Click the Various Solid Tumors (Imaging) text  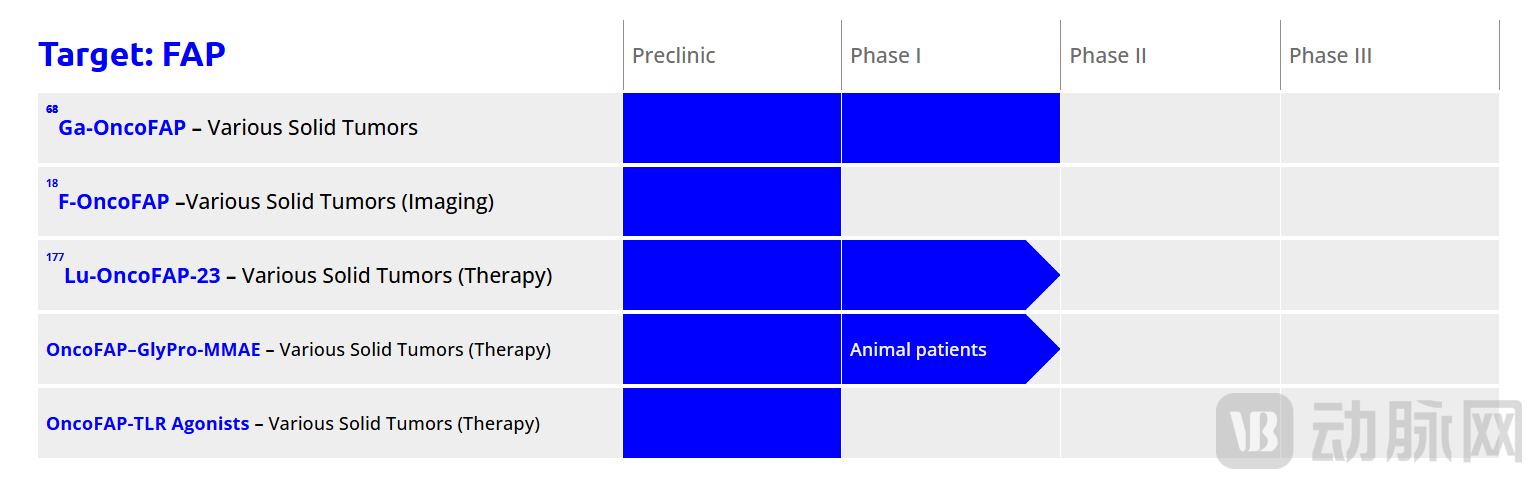tap(340, 201)
